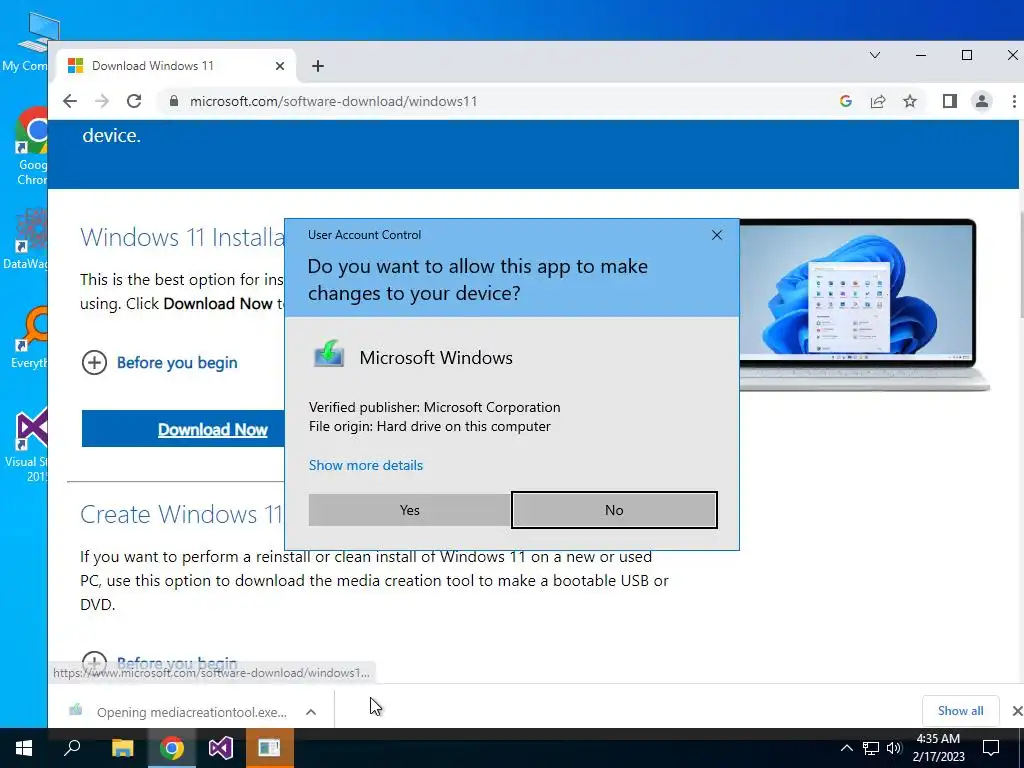The width and height of the screenshot is (1024, 768).
Task: Click the Google icon in address bar
Action: [x=846, y=101]
